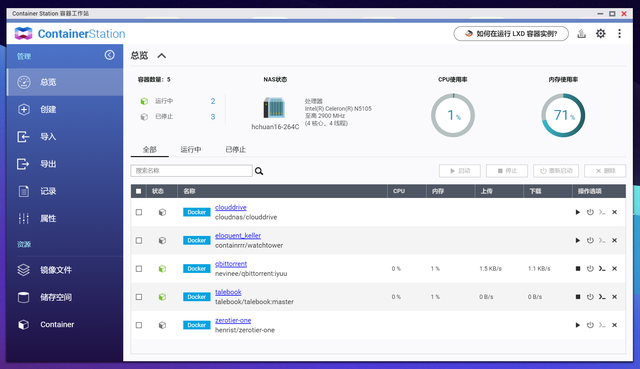Screen dimensions: 640x369
Task: Open the settings gear icon
Action: 600,33
